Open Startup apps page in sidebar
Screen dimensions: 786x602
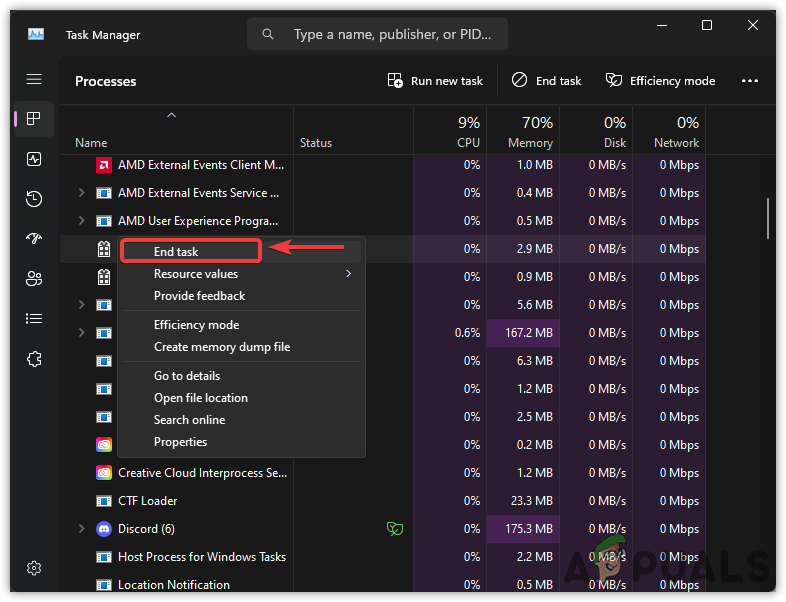(34, 239)
